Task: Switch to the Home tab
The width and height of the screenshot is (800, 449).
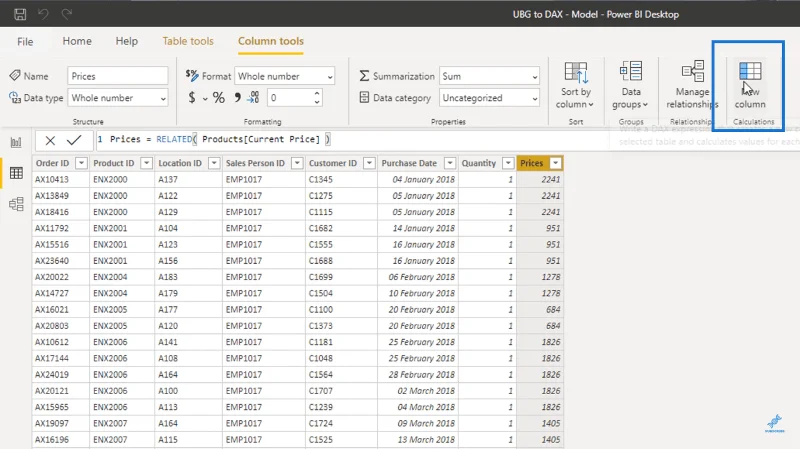Action: (77, 41)
